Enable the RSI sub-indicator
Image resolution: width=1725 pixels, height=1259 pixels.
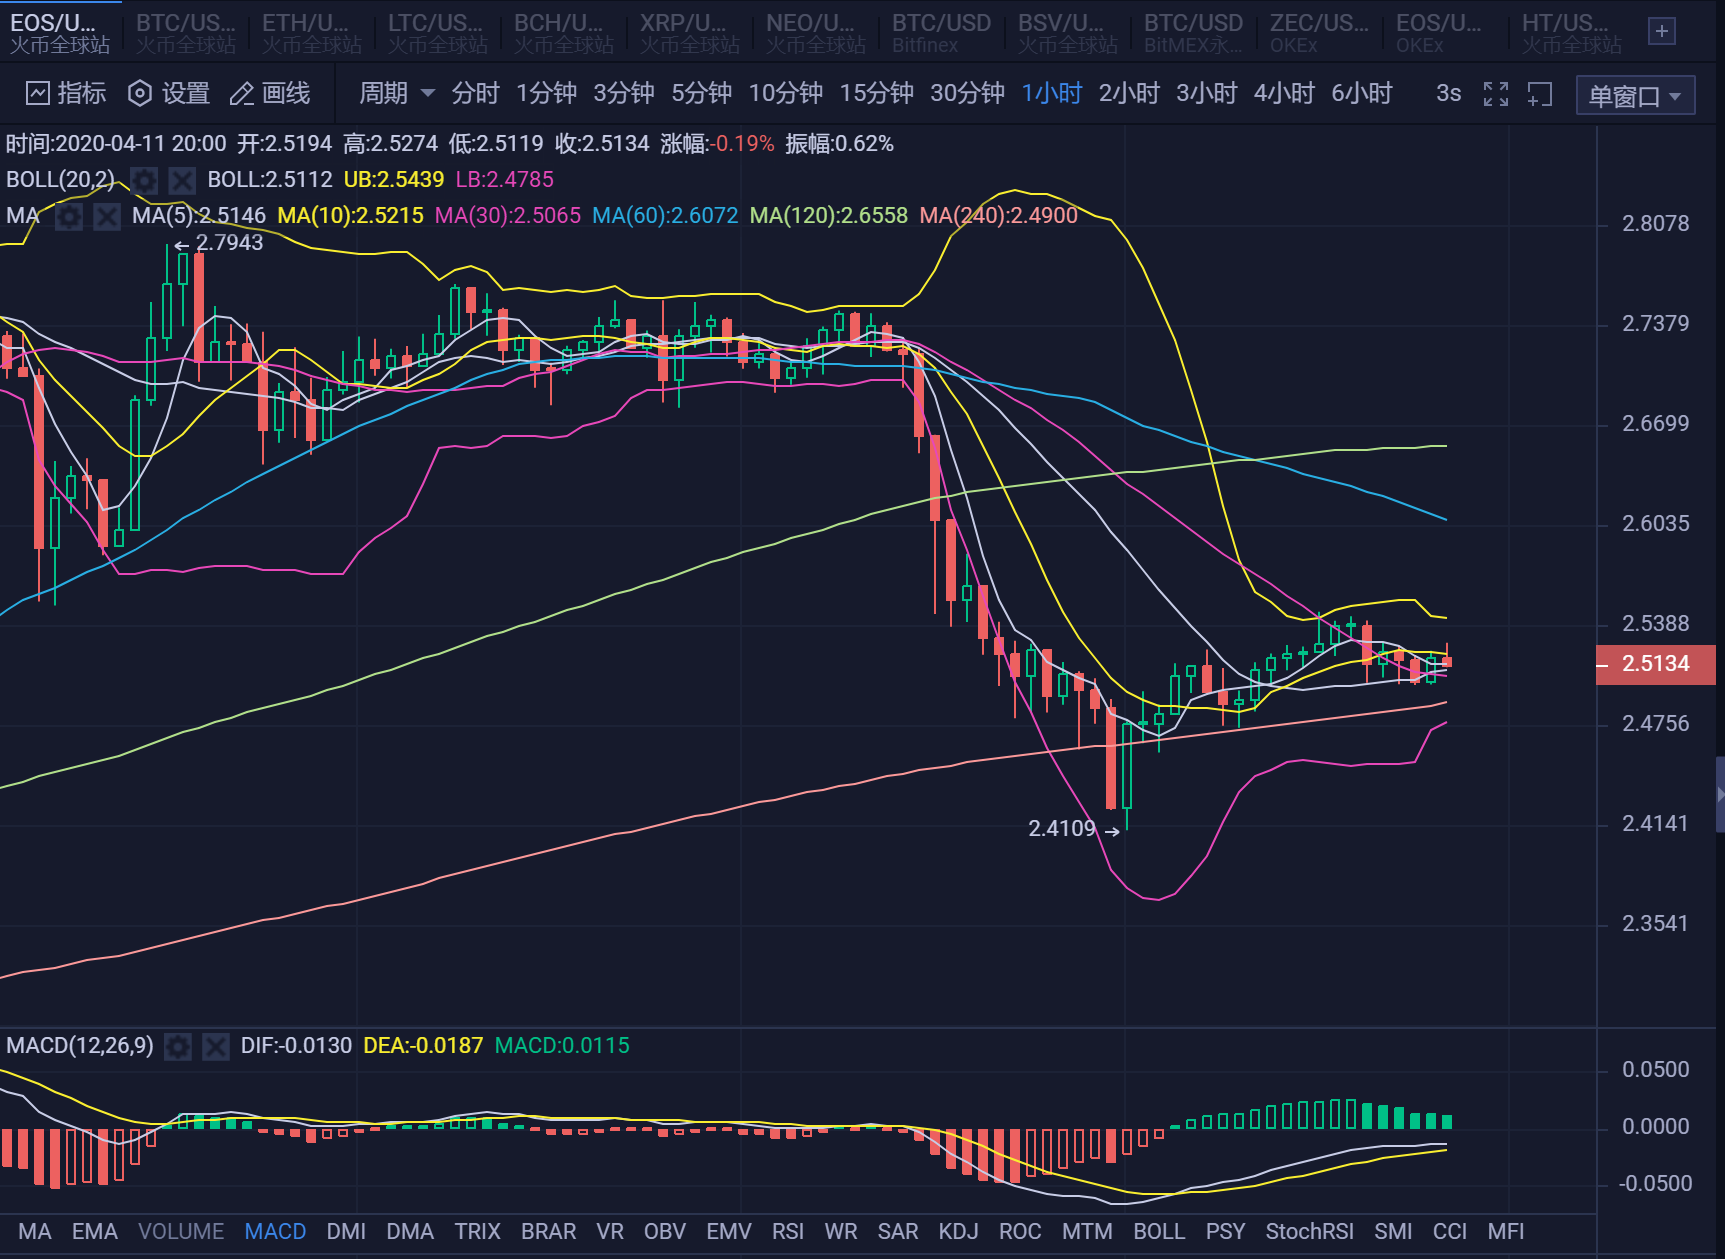click(788, 1231)
